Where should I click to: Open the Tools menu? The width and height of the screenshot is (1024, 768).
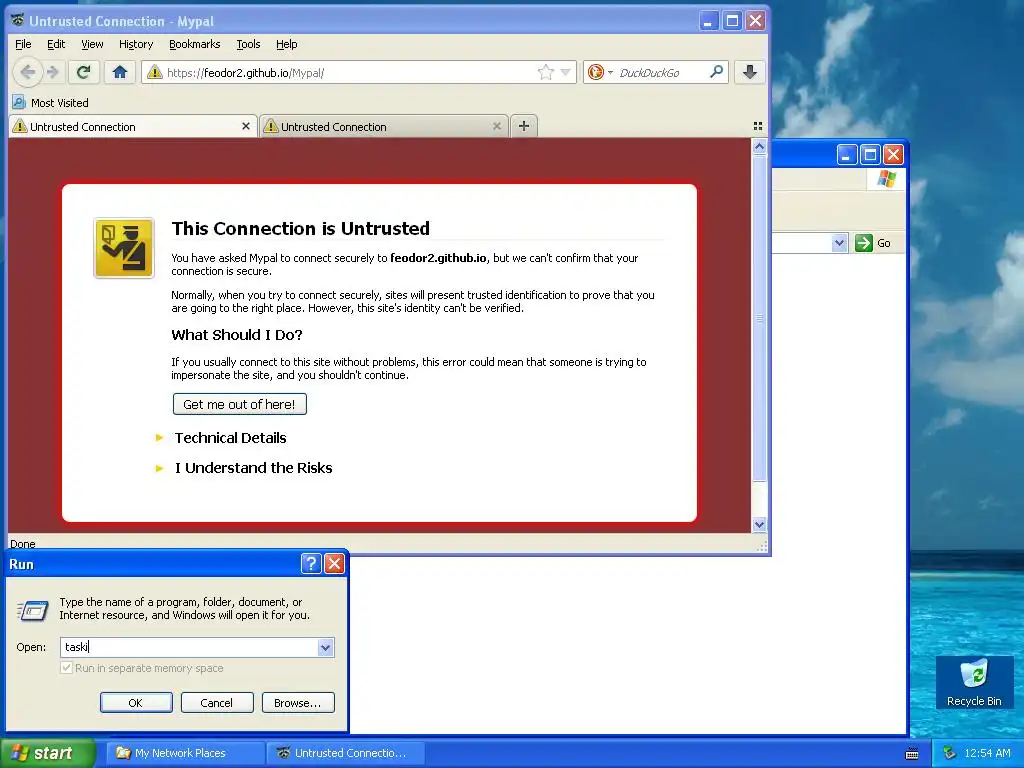pyautogui.click(x=248, y=44)
